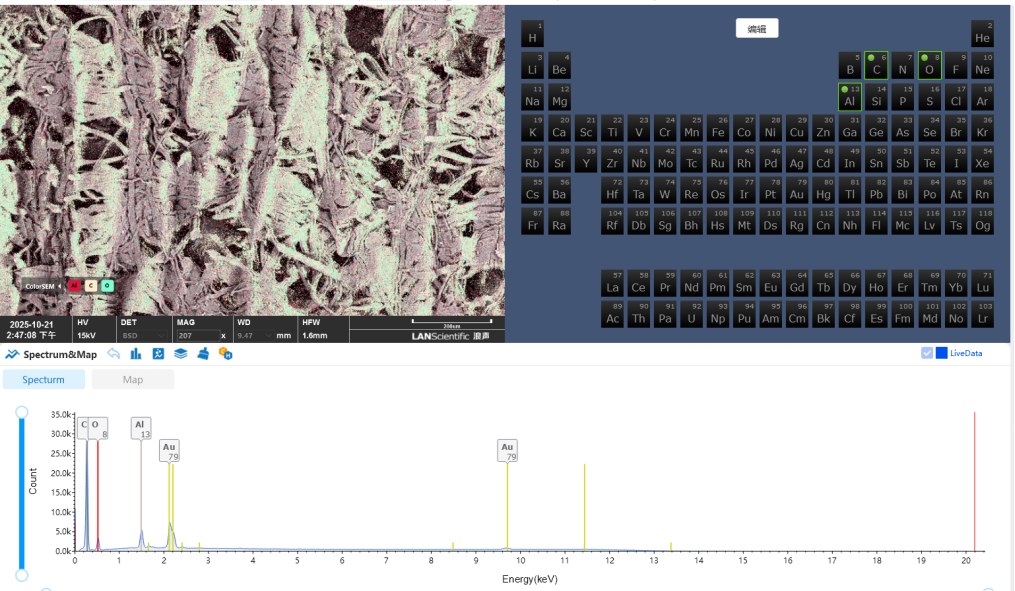Viewport: 1015px width, 591px height.
Task: Click the undo arrow in Spectrum&Map toolbar
Action: 114,354
